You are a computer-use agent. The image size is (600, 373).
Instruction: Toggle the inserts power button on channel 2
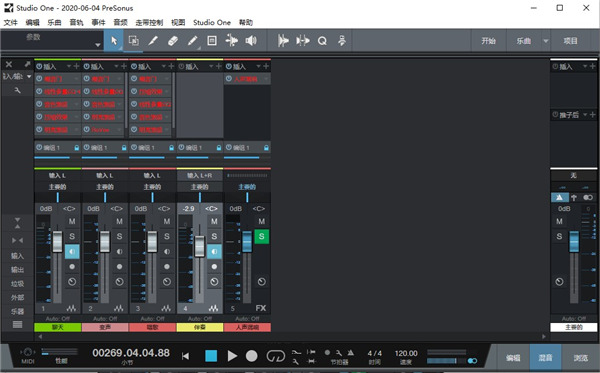(x=86, y=66)
